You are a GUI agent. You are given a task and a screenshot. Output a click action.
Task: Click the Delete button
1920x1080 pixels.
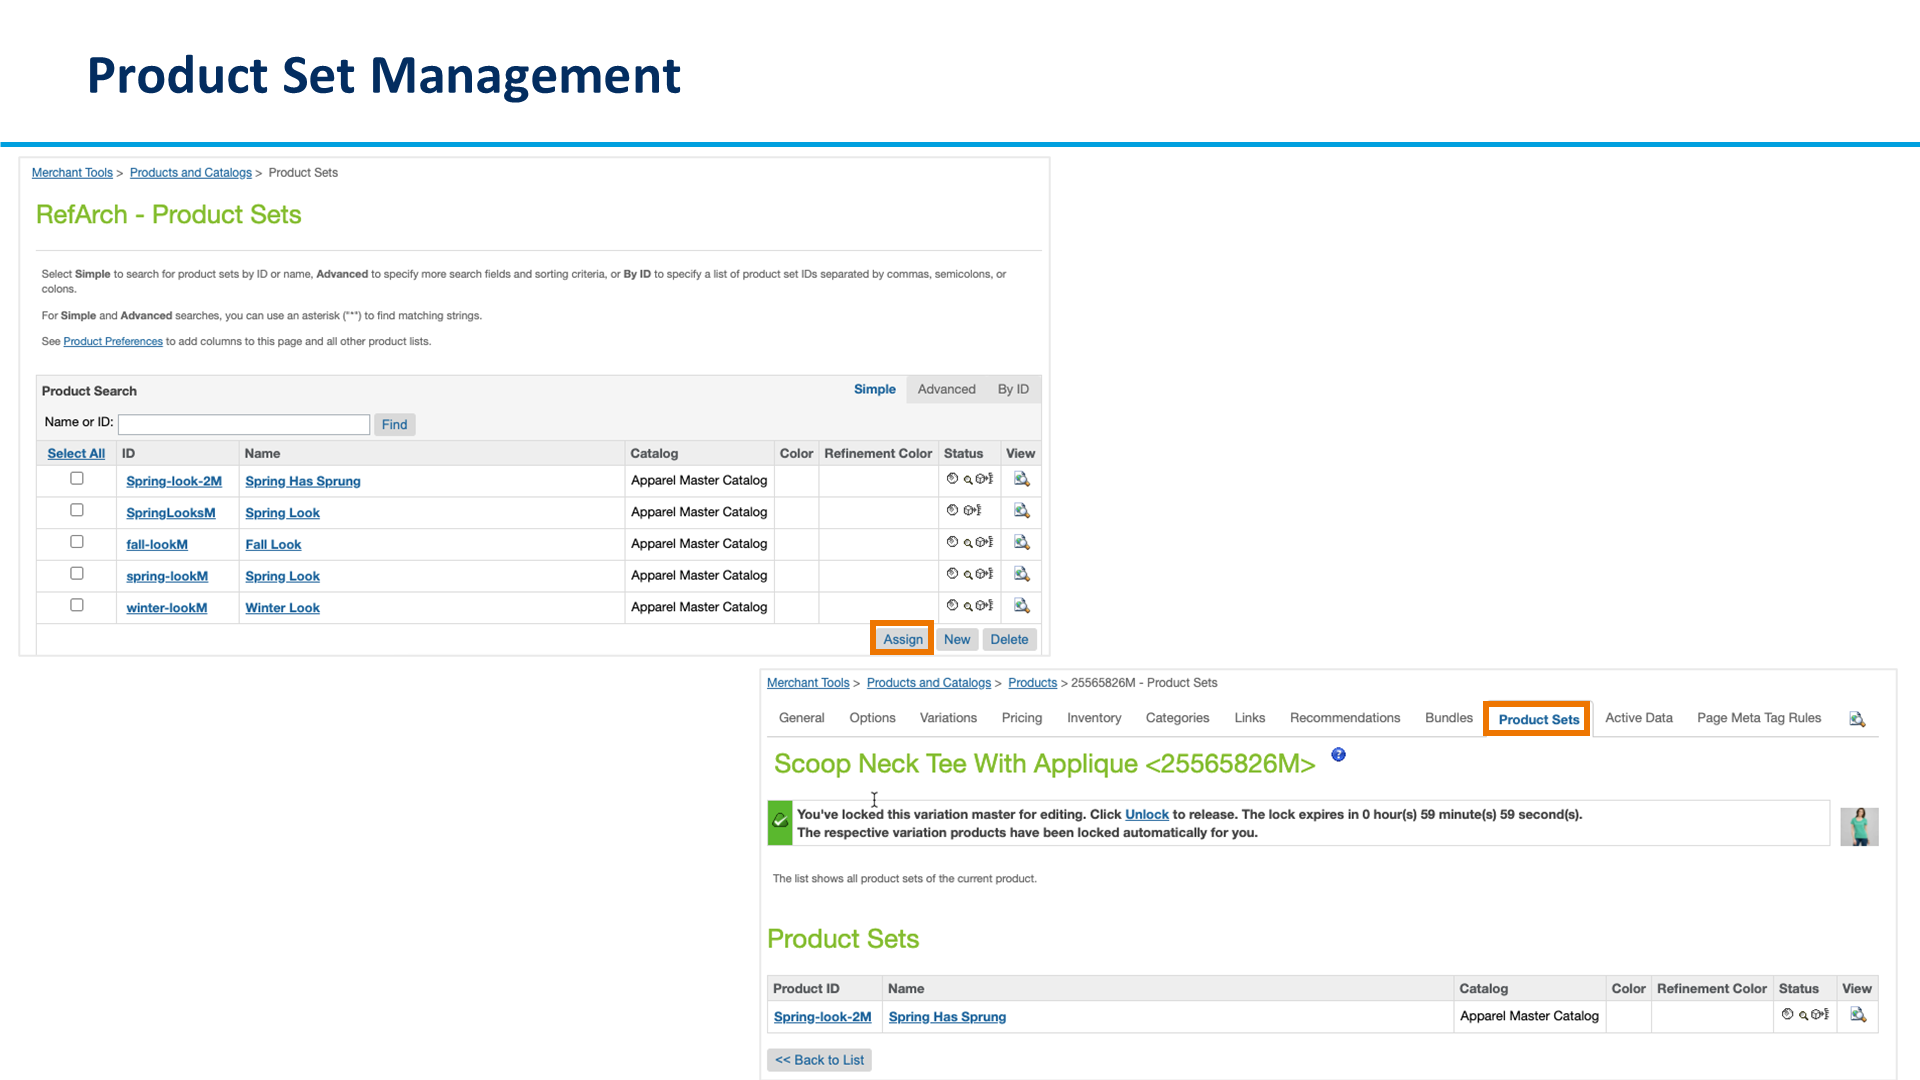click(x=1009, y=639)
